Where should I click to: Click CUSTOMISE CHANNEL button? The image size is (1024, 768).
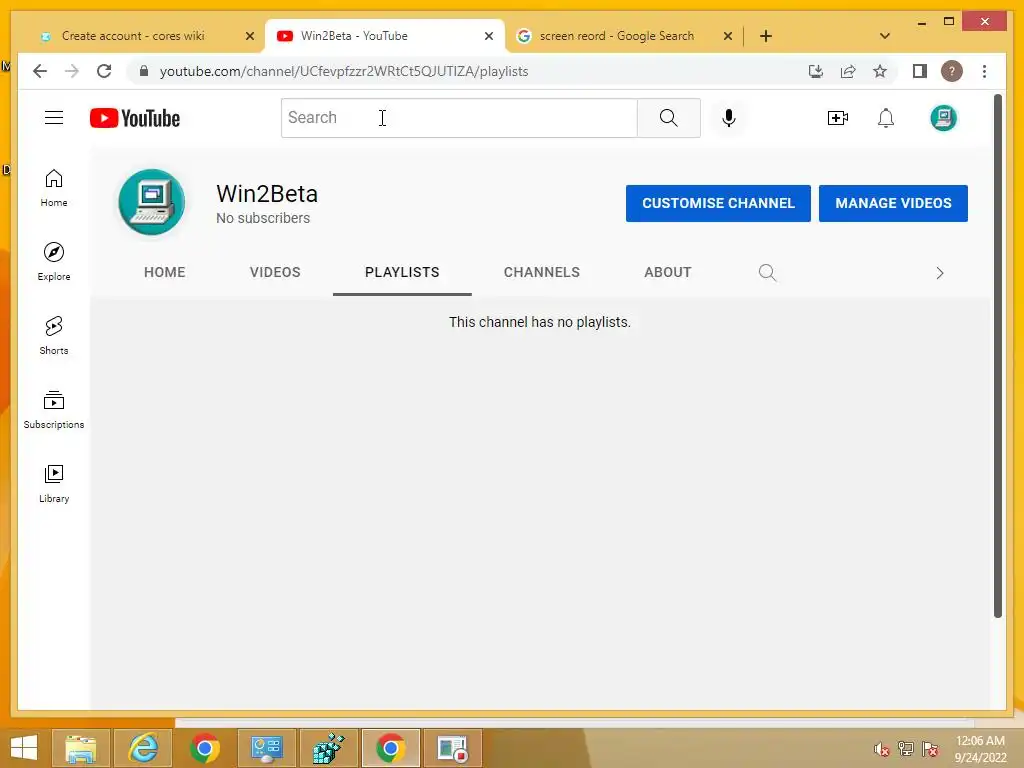pyautogui.click(x=718, y=203)
